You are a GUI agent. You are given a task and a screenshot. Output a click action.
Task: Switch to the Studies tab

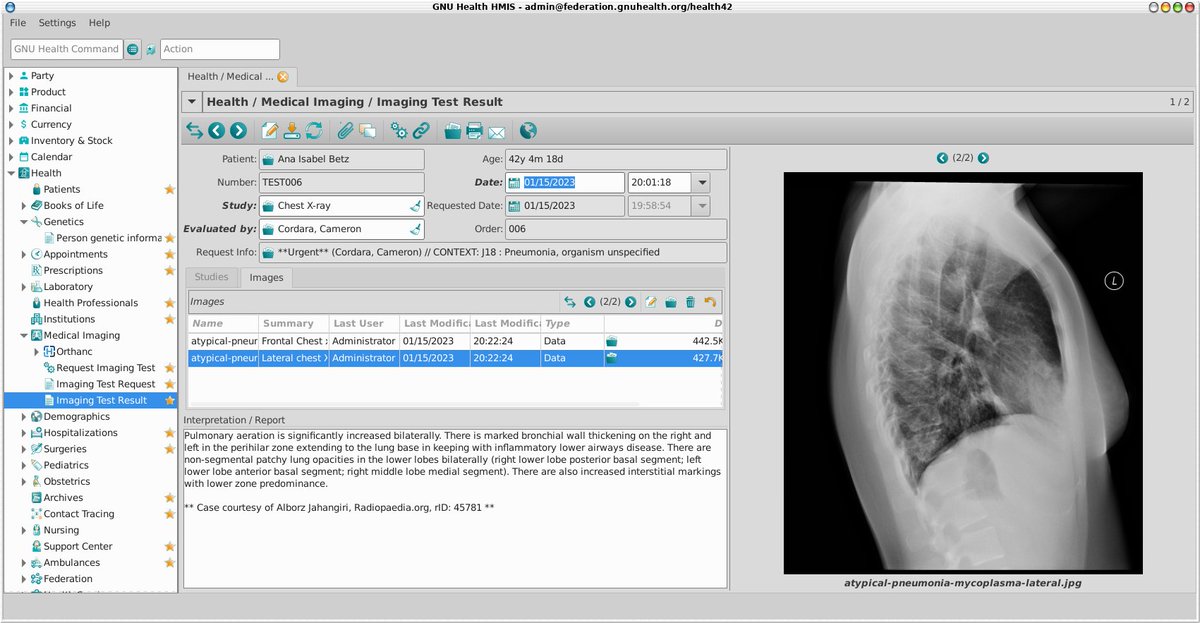[211, 277]
